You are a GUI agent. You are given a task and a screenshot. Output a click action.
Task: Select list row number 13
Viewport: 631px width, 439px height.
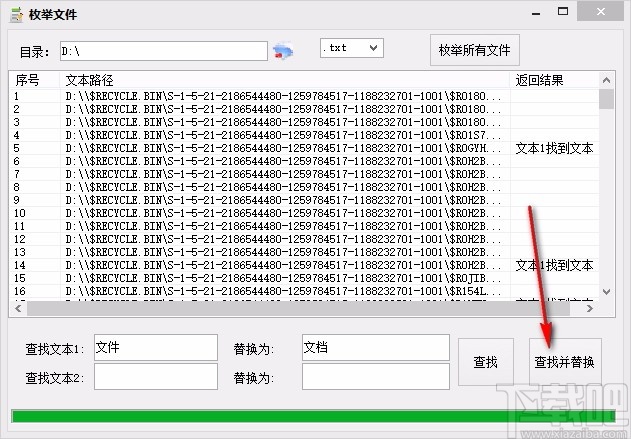304,252
